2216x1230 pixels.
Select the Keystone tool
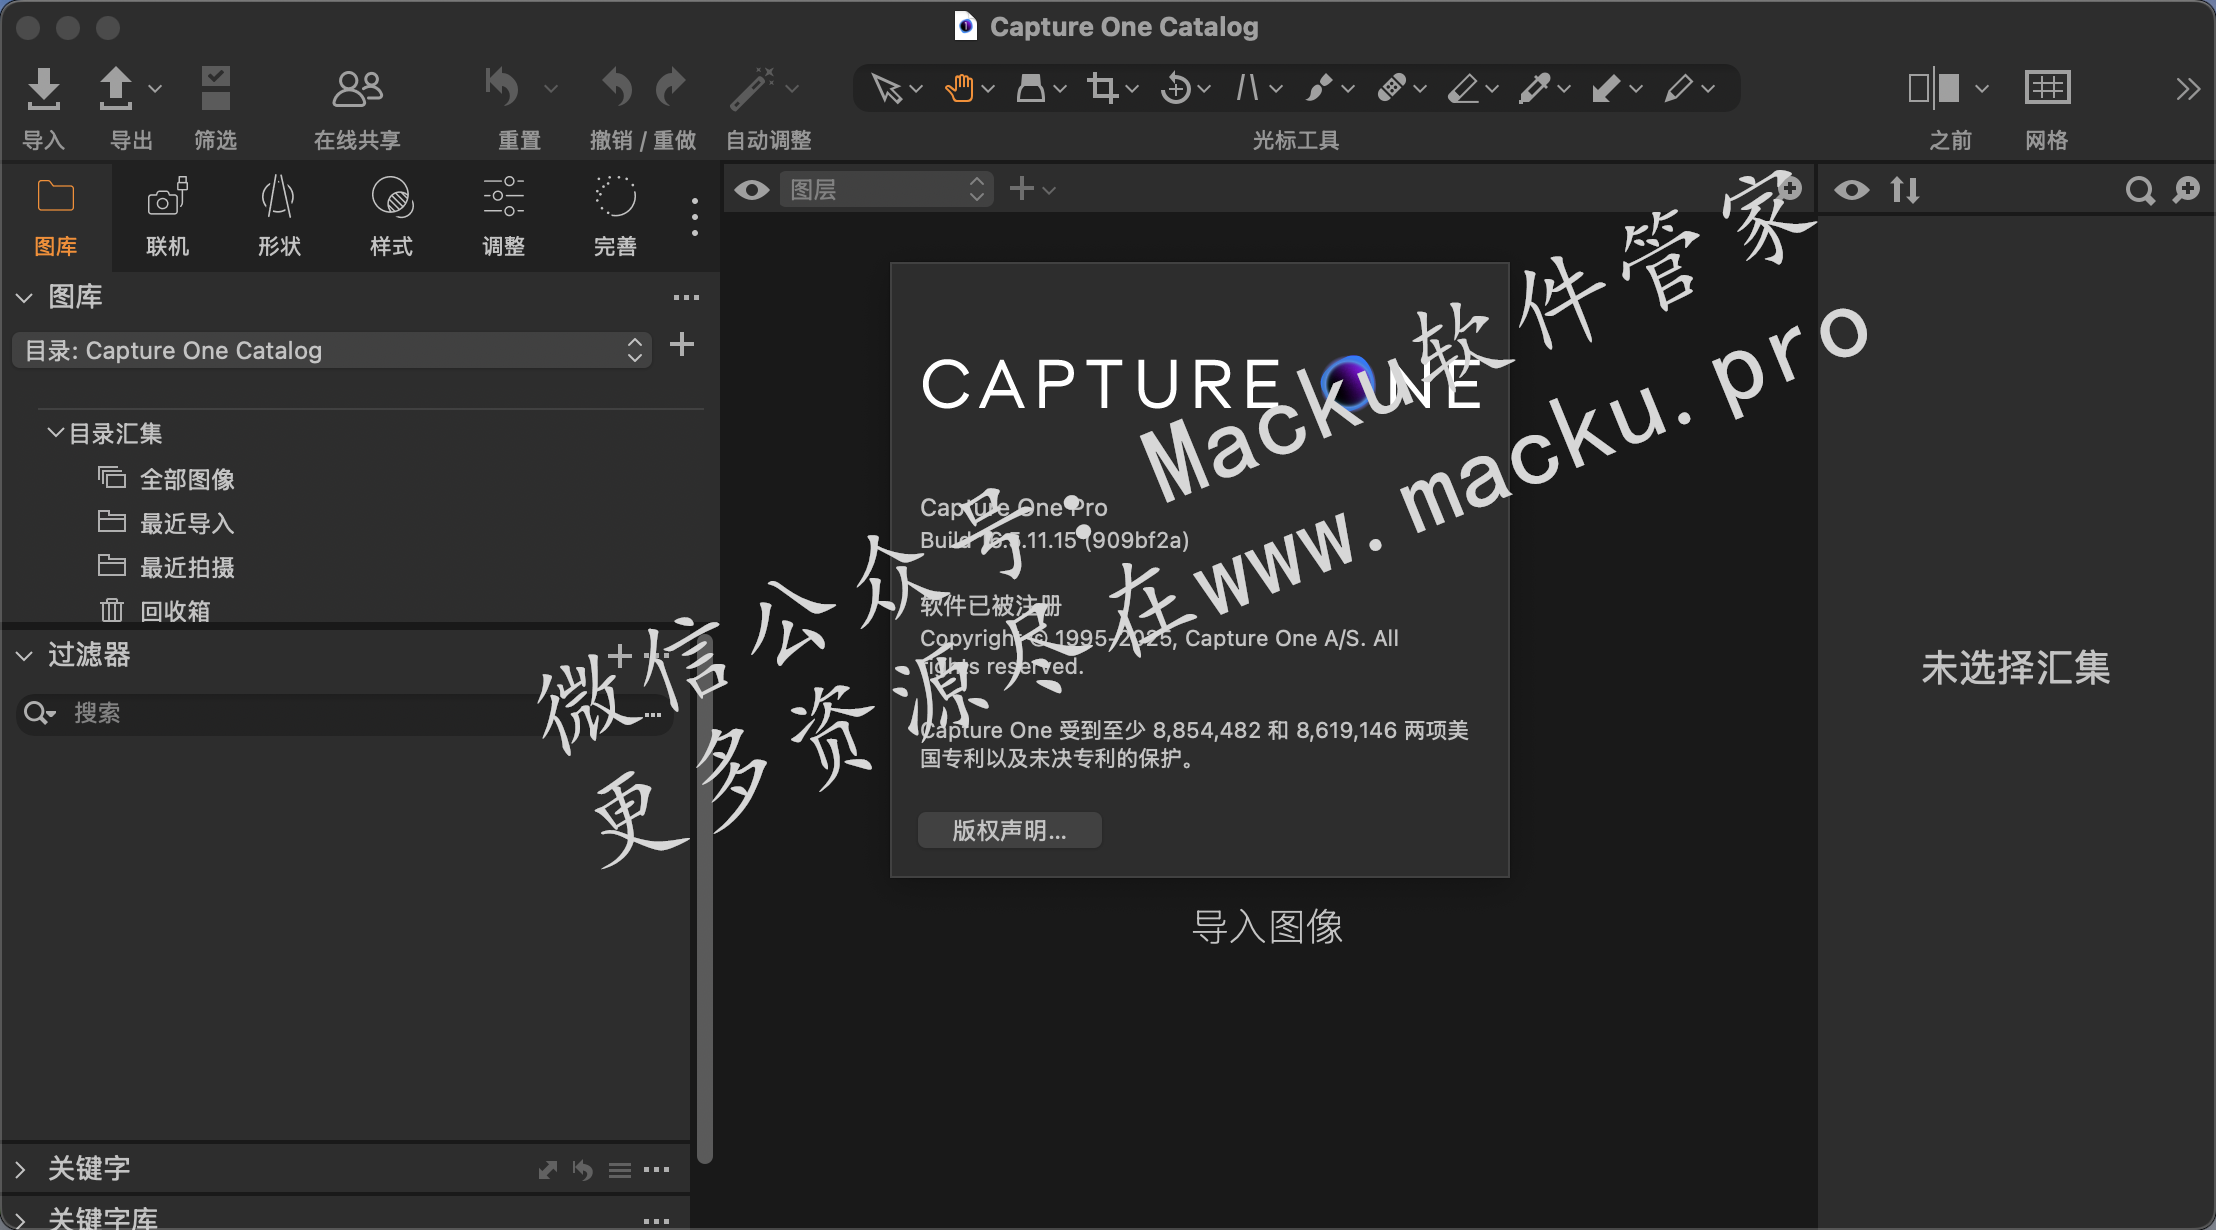pyautogui.click(x=1247, y=88)
